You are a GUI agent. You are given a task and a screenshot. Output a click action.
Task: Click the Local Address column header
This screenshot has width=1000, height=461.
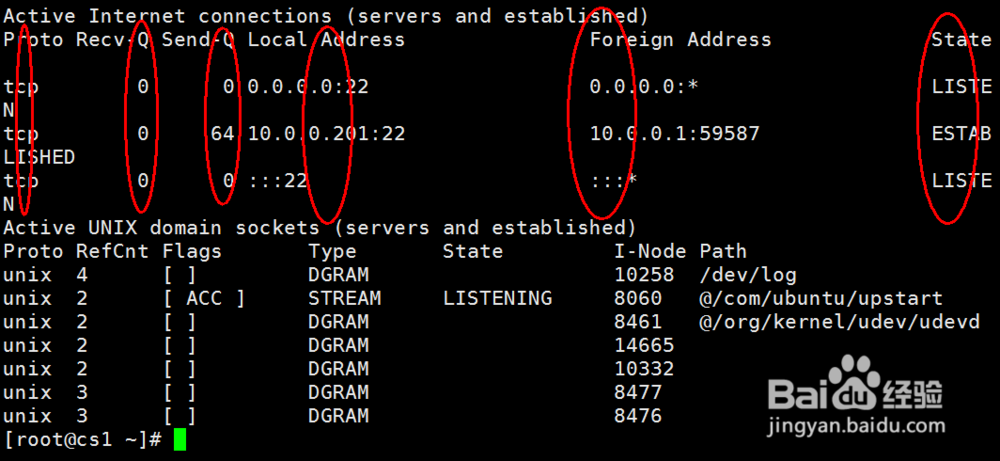pyautogui.click(x=326, y=40)
